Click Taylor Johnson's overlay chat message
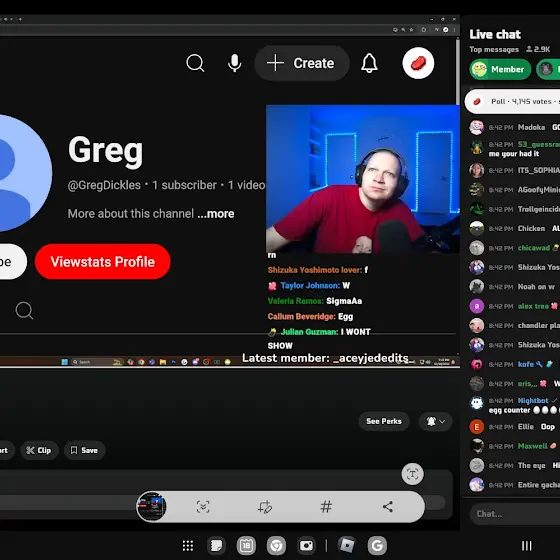 tap(309, 286)
